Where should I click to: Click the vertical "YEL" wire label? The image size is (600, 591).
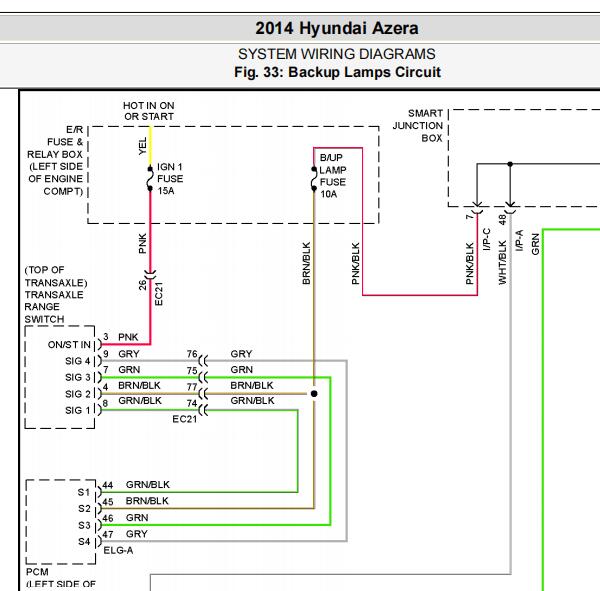point(142,146)
